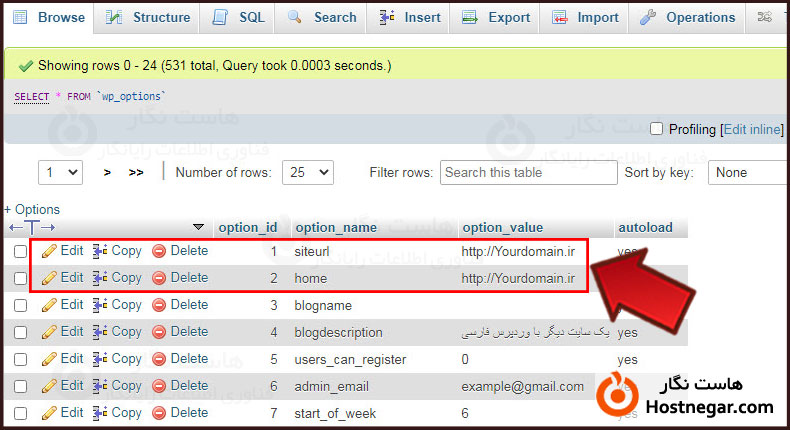Open the Sort by key dropdown
The width and height of the screenshot is (790, 430).
748,172
